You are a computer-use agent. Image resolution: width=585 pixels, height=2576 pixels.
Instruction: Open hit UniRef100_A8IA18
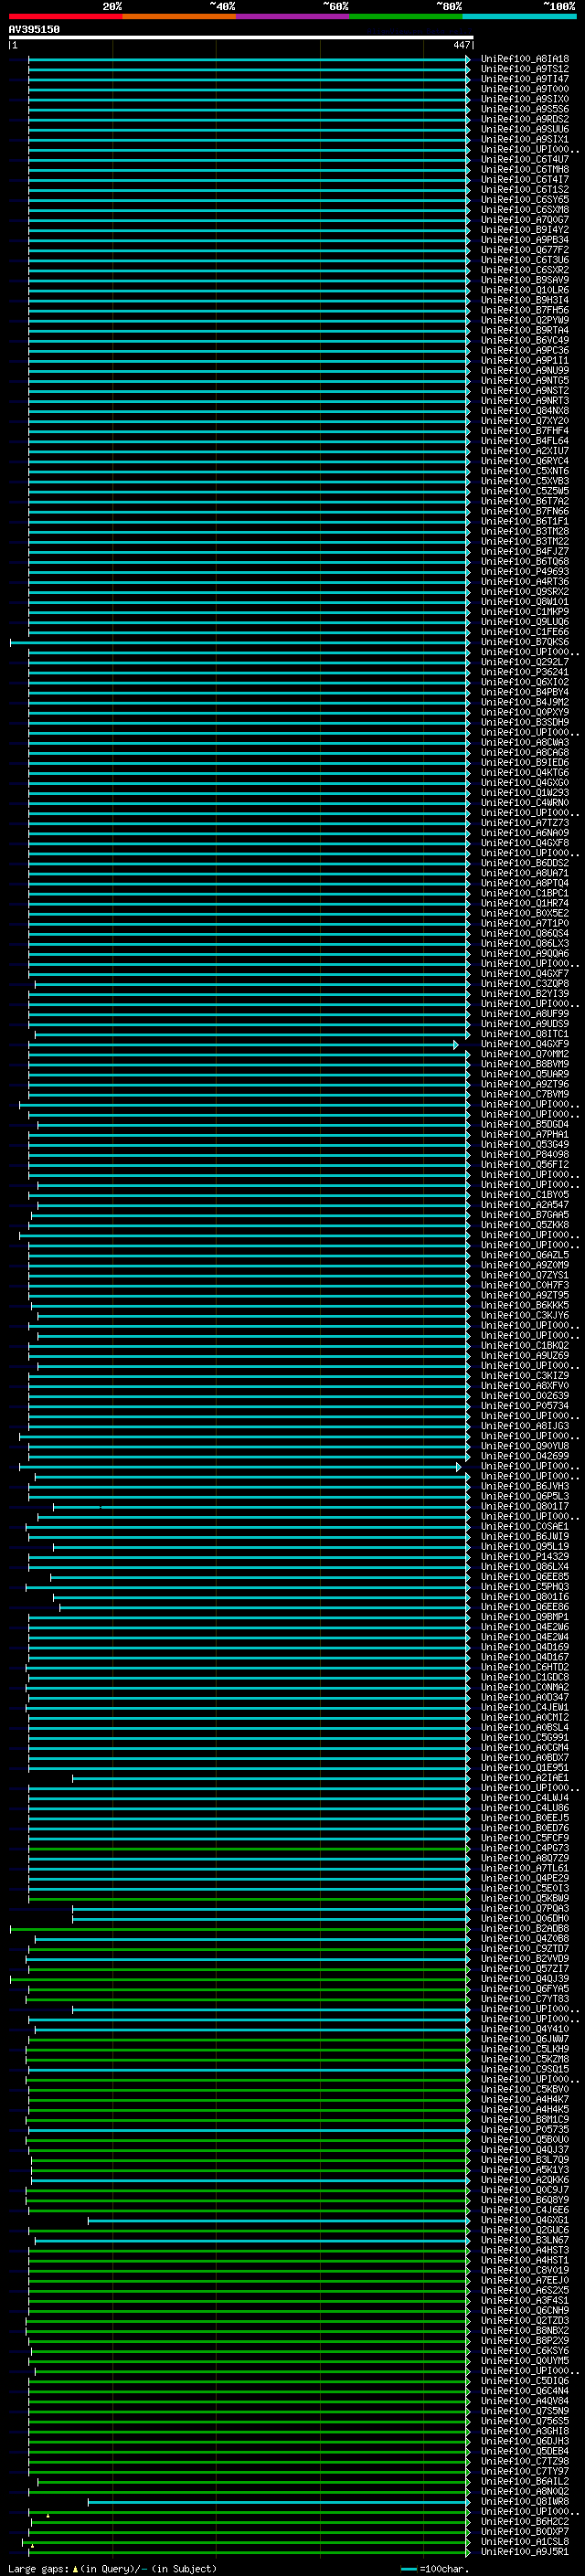(x=524, y=59)
